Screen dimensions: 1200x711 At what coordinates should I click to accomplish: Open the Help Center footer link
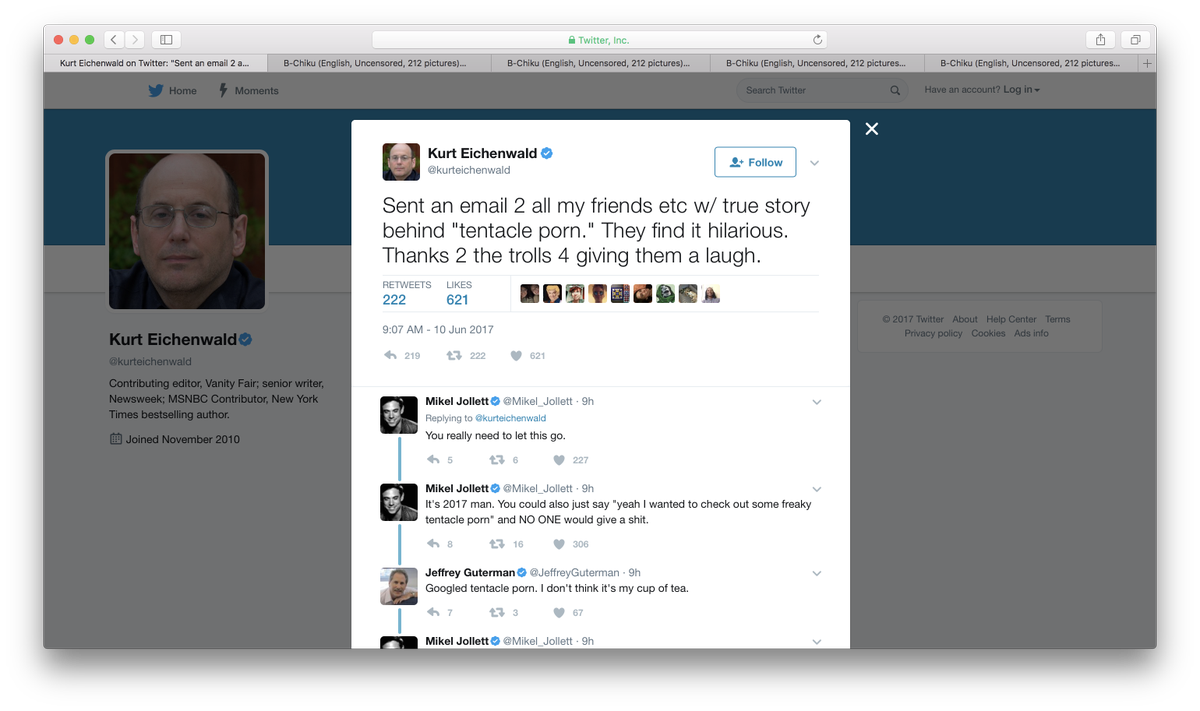pos(1011,319)
